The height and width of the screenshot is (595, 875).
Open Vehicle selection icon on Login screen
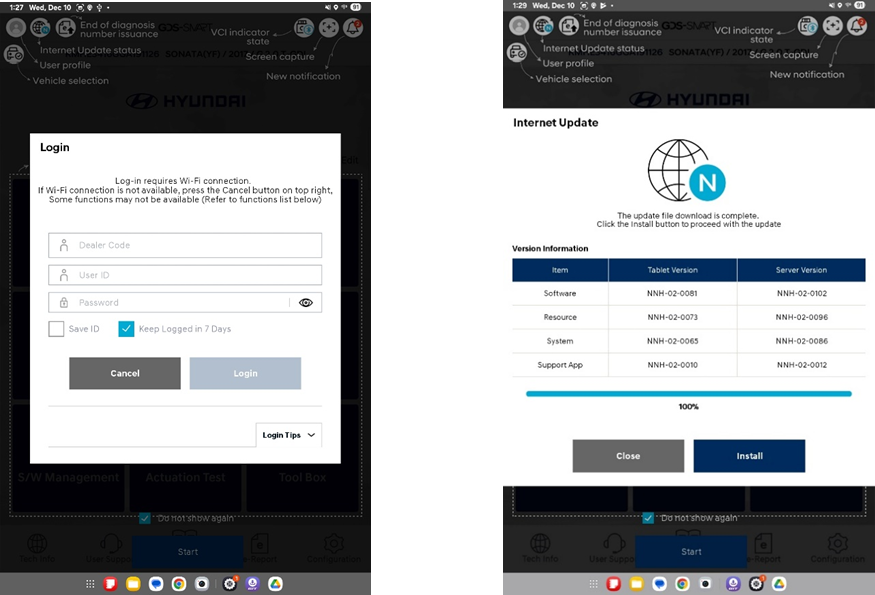(13, 55)
